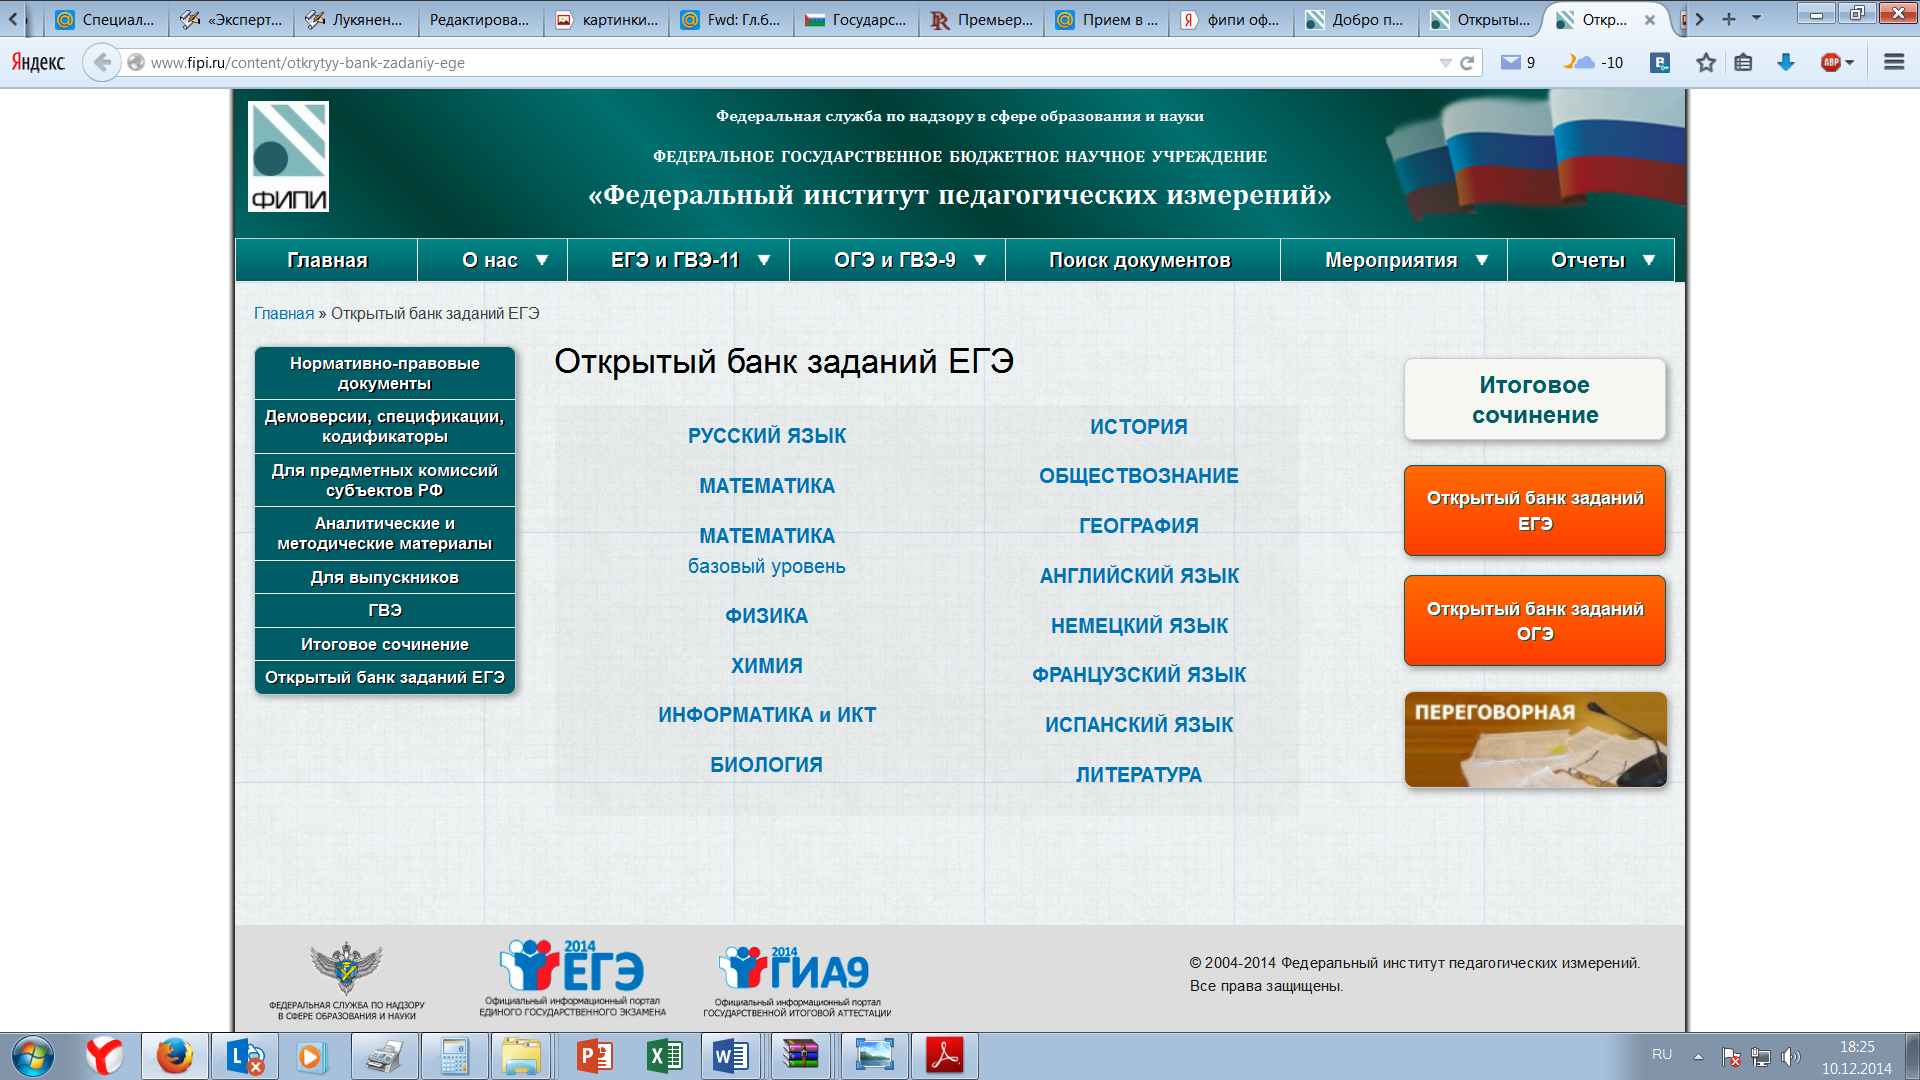Viewport: 1920px width, 1080px height.
Task: Click the address bar URL field
Action: (780, 63)
